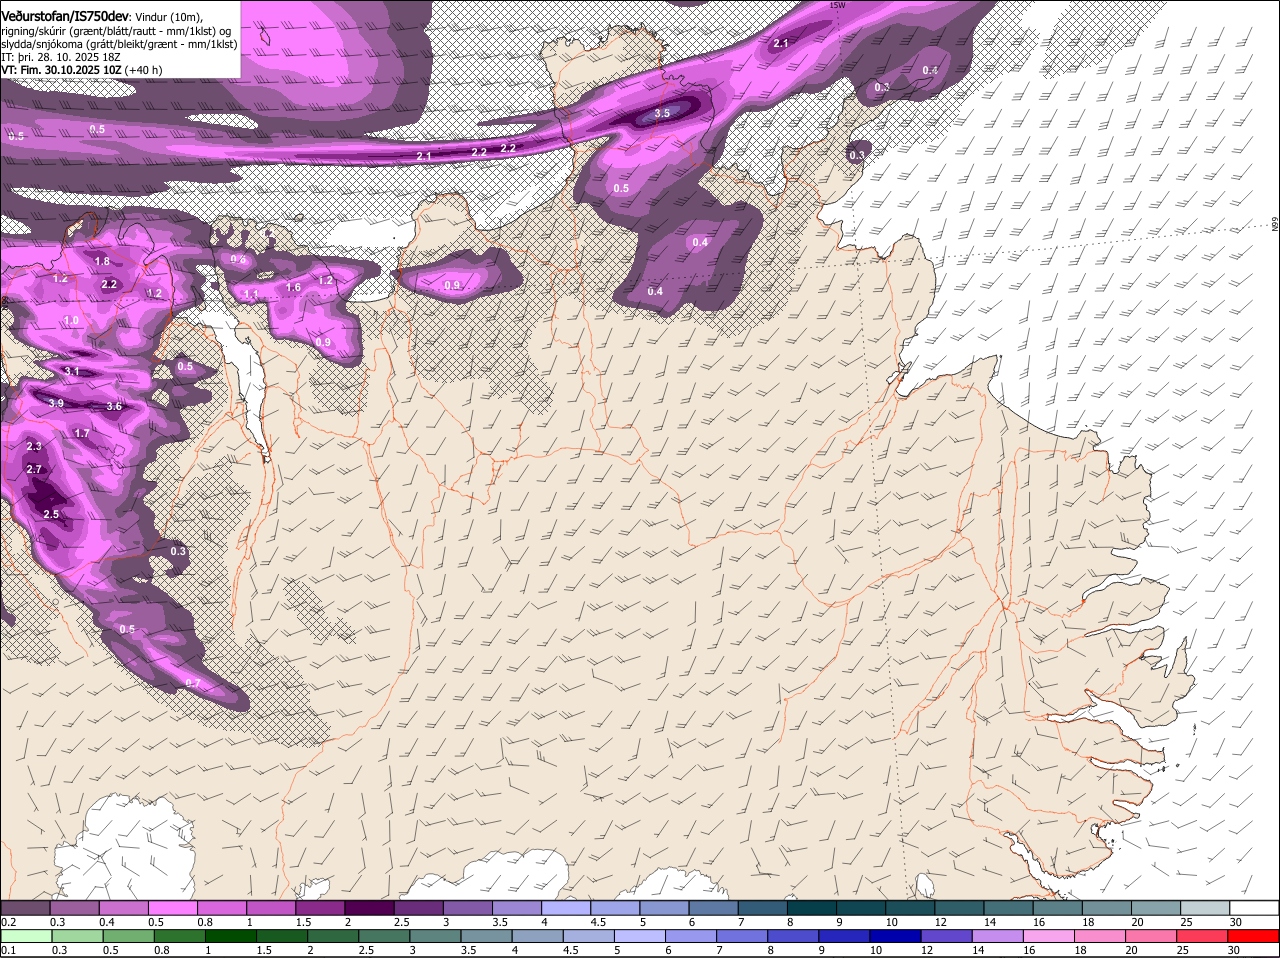Click the deep blue 10 swatch in lower legend
The width and height of the screenshot is (1280, 958).
pos(896,935)
